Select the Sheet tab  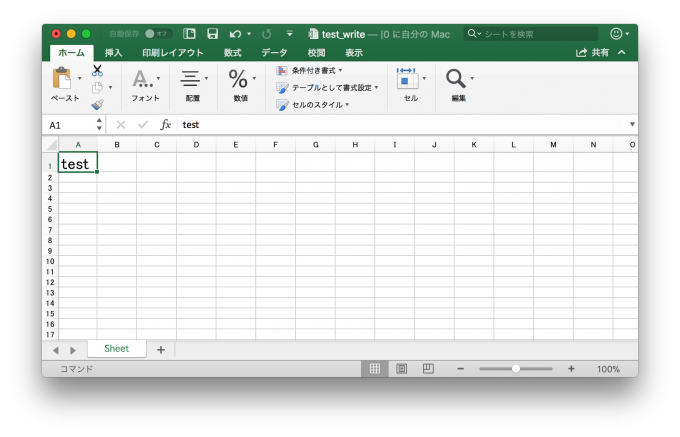pos(117,349)
